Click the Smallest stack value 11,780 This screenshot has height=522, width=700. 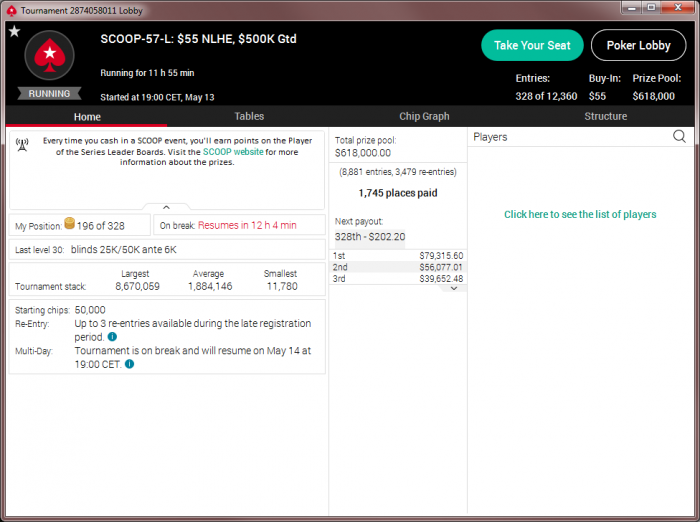[x=282, y=286]
